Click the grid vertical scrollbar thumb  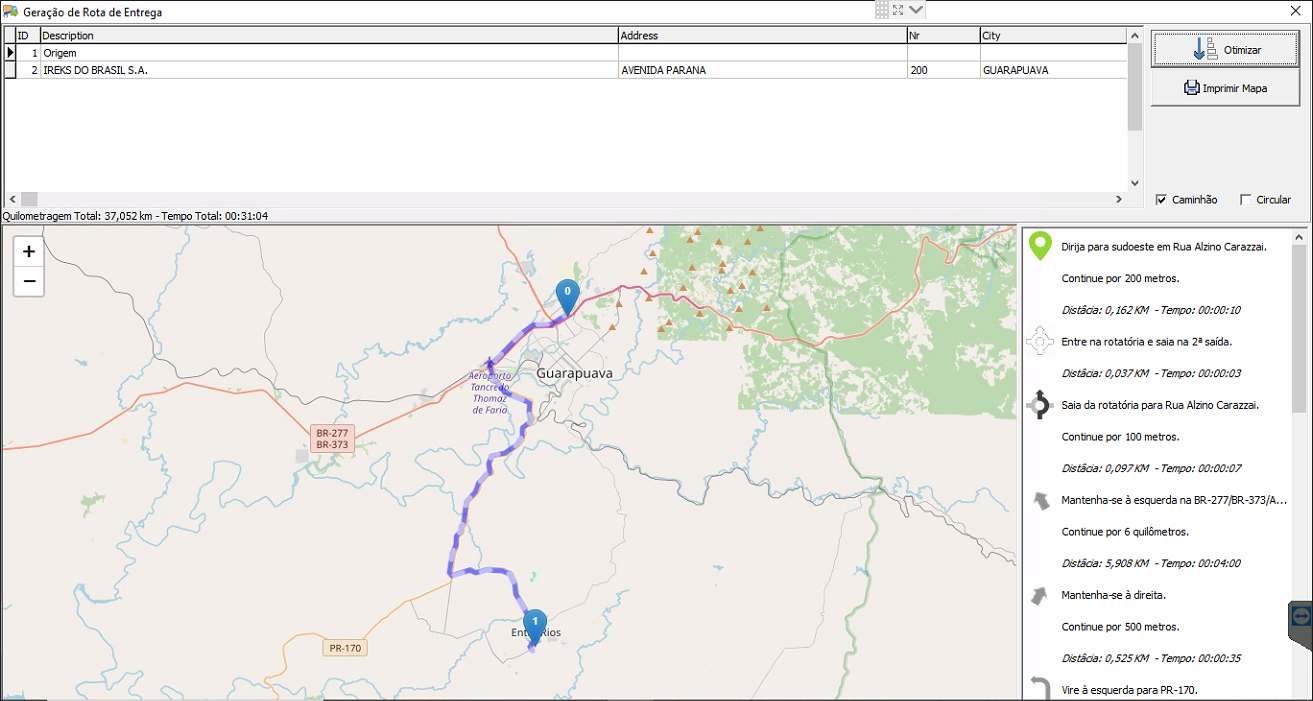(1135, 87)
